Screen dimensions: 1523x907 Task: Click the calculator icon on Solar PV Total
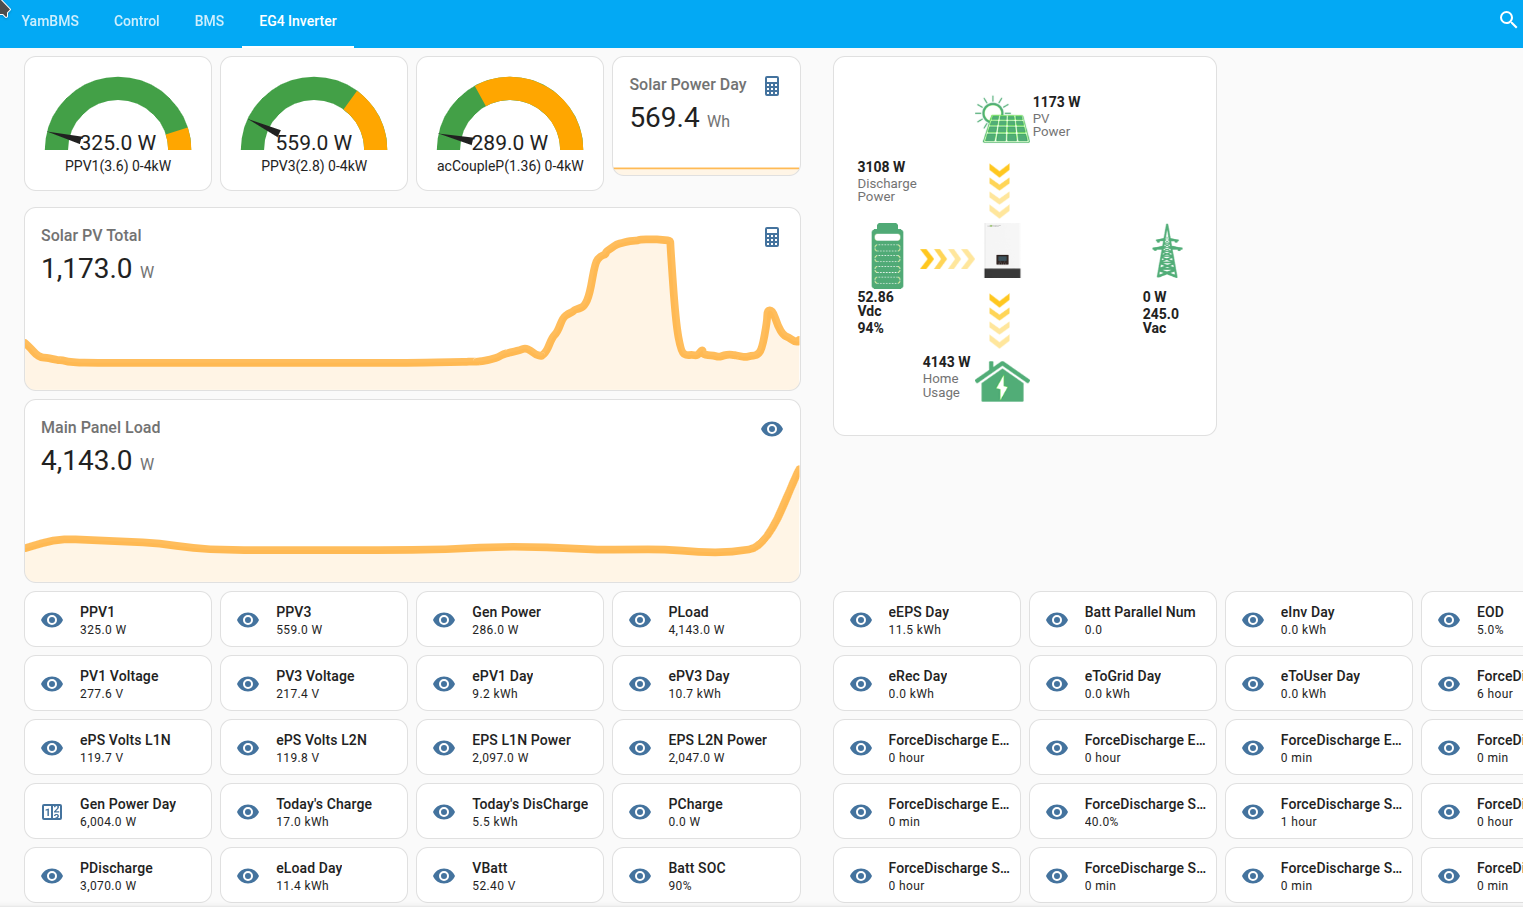point(771,237)
